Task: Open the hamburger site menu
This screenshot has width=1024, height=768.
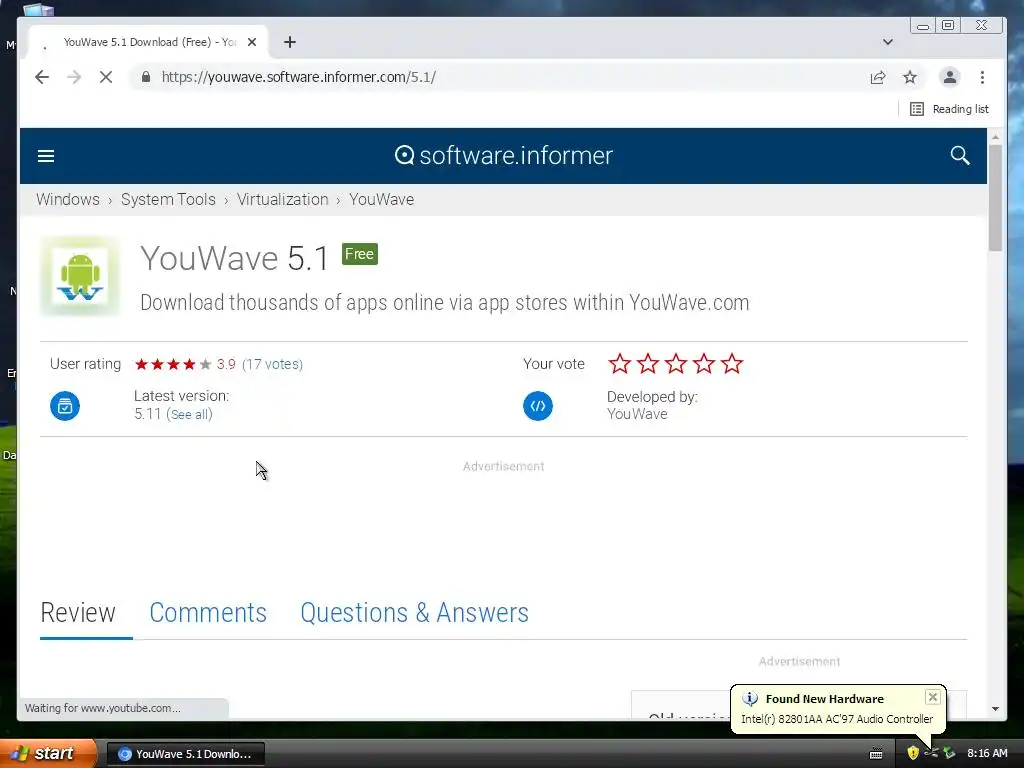Action: (x=46, y=156)
